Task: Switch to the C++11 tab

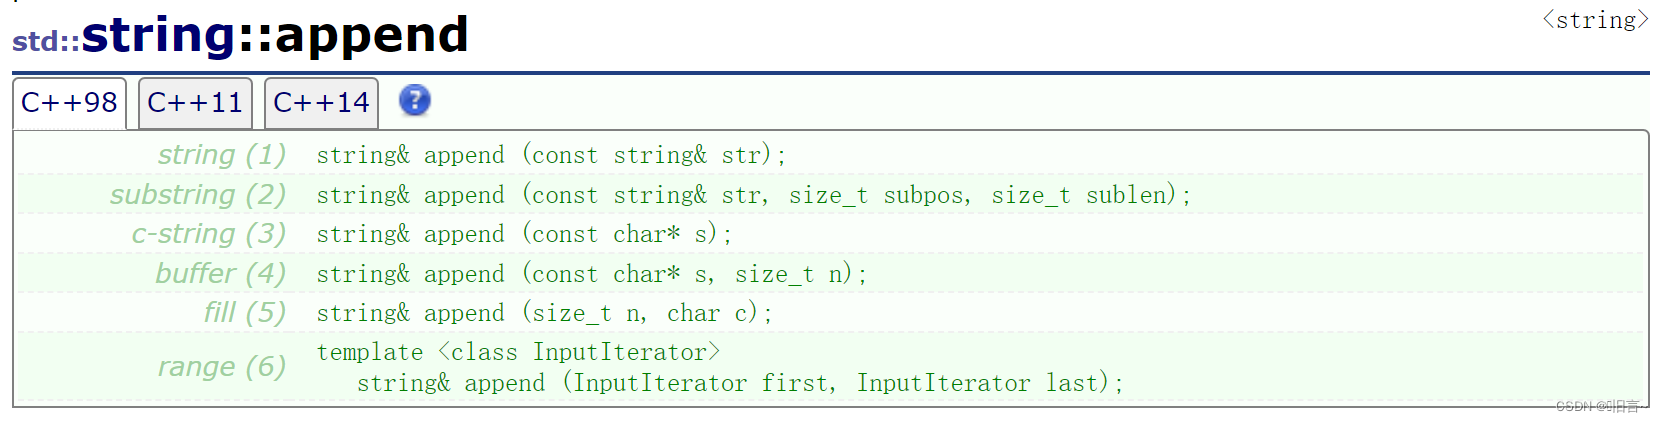Action: tap(195, 103)
